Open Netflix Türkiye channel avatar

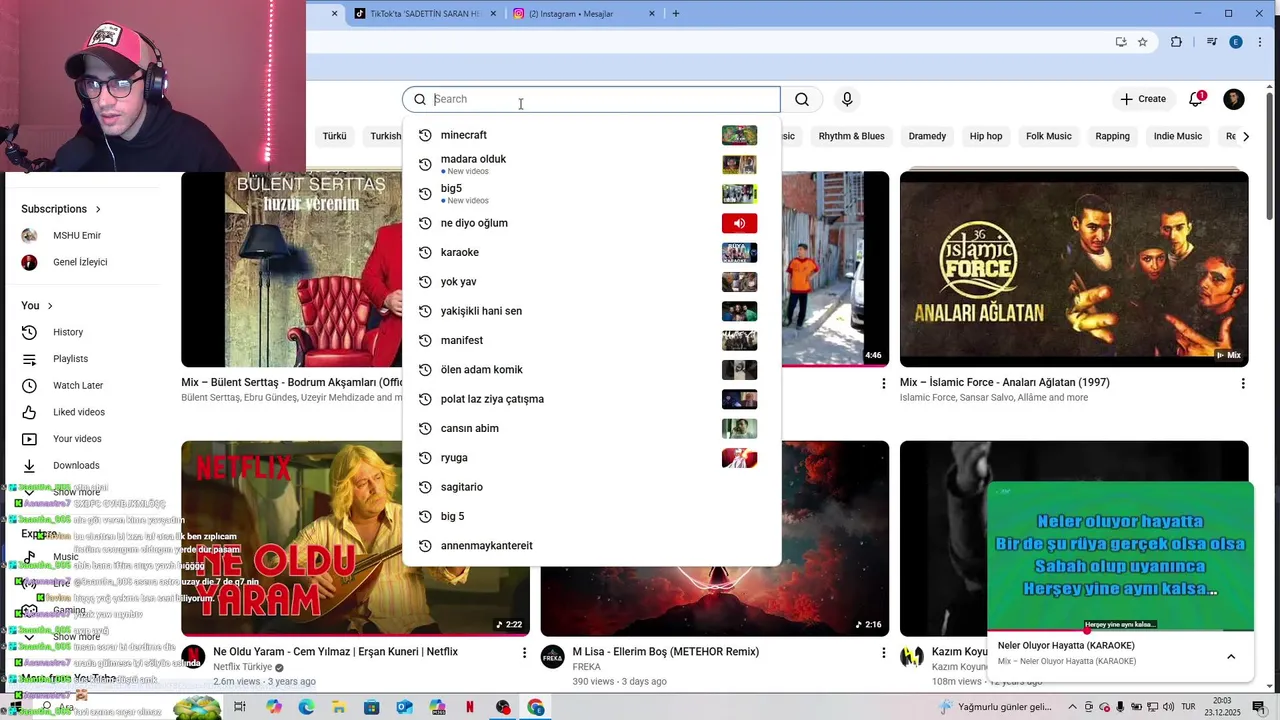(193, 658)
